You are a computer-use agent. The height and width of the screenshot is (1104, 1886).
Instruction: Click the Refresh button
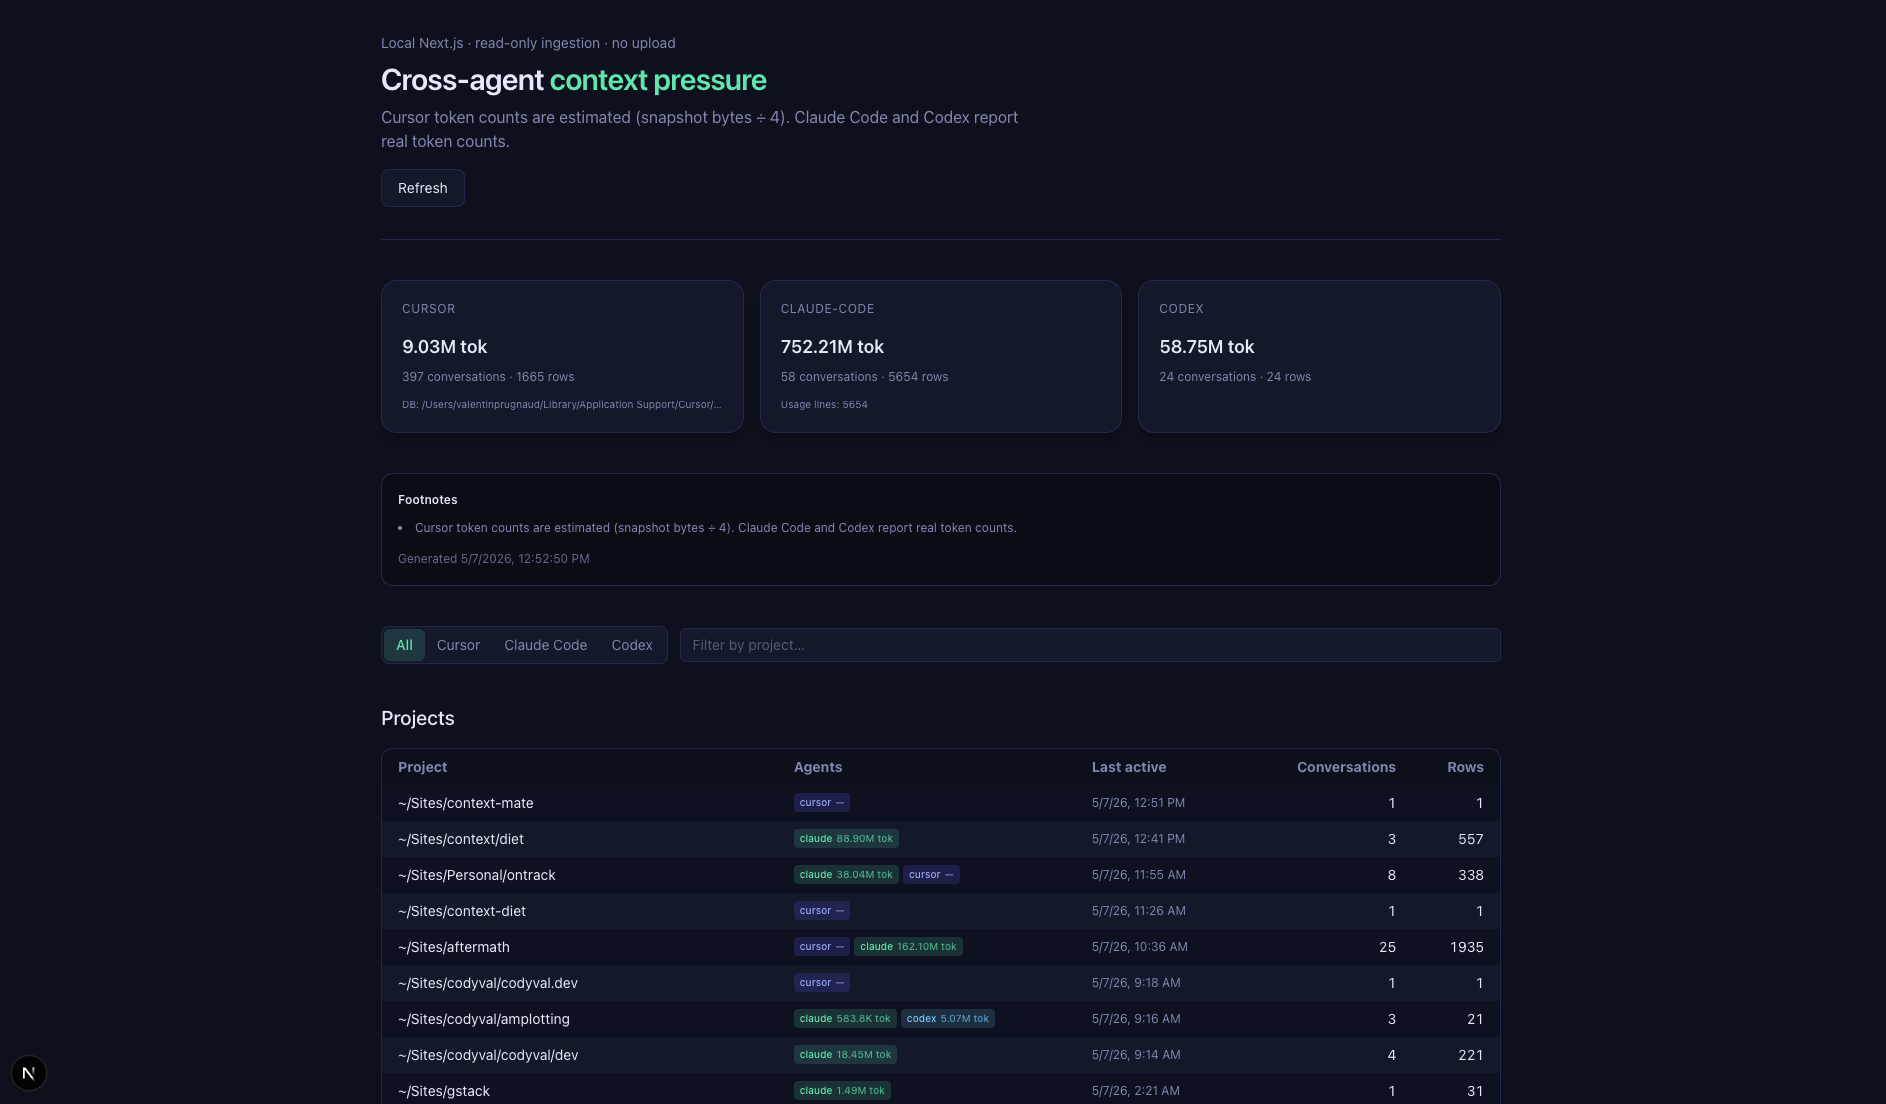pos(423,188)
